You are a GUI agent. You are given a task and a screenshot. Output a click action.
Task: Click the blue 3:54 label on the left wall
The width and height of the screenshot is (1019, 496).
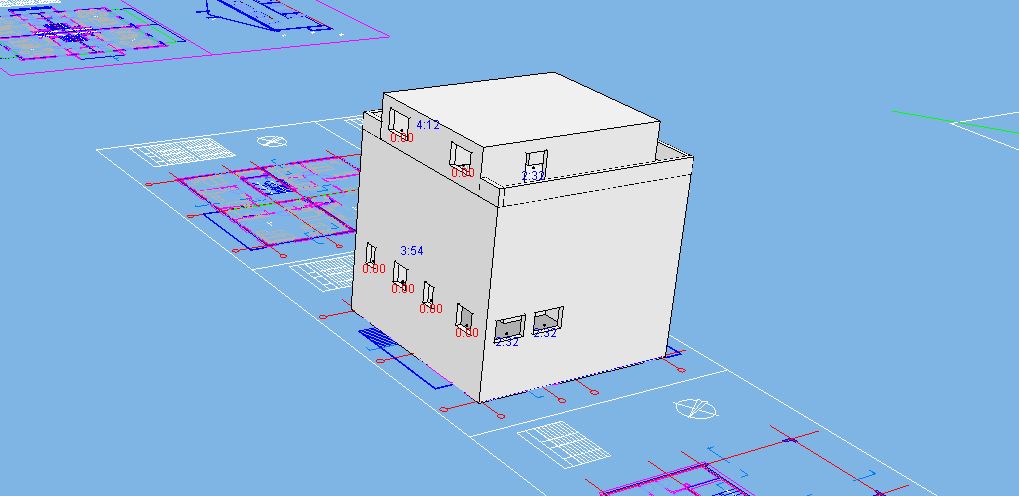coord(412,251)
